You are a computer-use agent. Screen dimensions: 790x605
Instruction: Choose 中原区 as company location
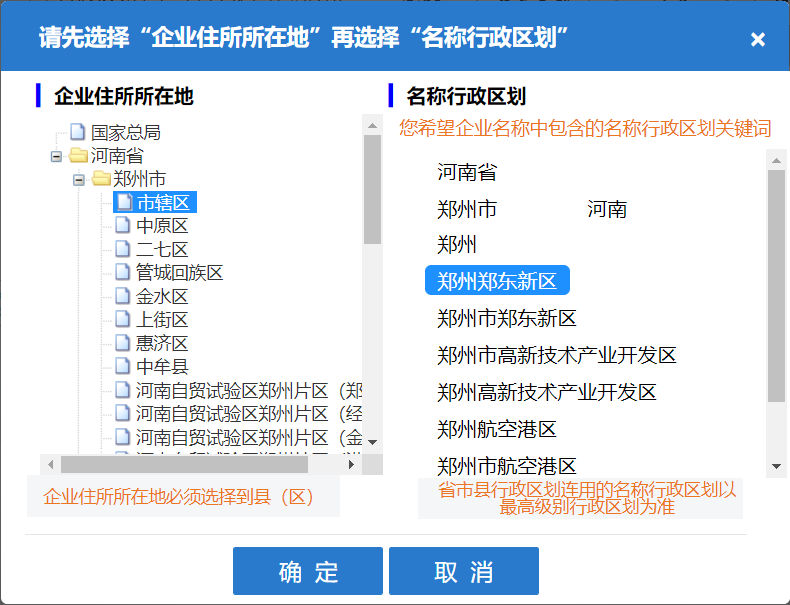click(x=162, y=226)
